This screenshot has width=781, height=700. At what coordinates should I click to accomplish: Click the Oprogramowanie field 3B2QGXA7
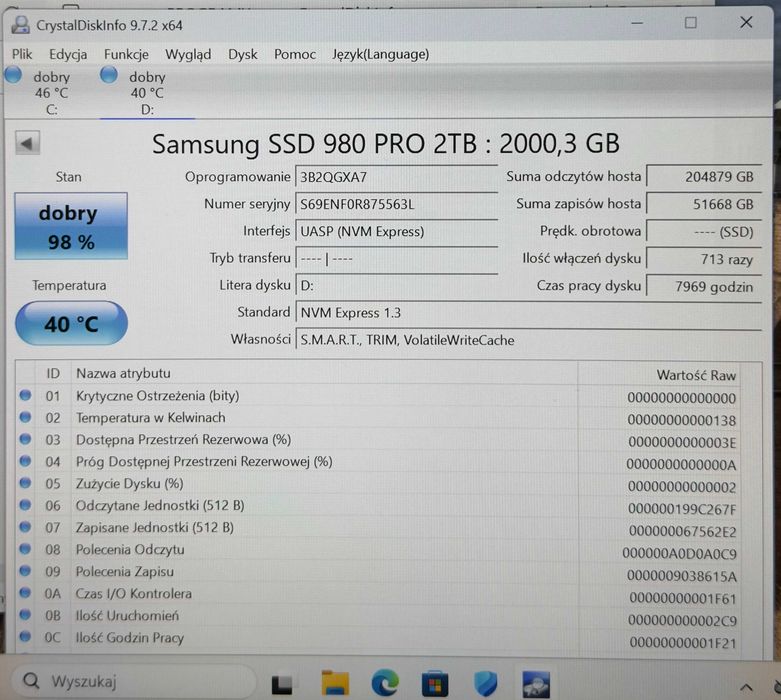click(x=396, y=177)
